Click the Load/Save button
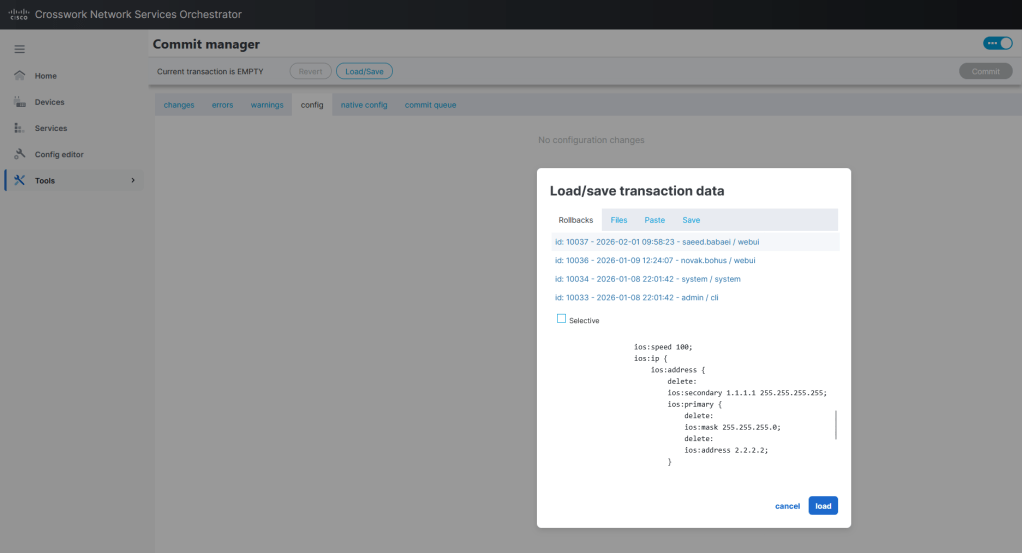 tap(364, 71)
